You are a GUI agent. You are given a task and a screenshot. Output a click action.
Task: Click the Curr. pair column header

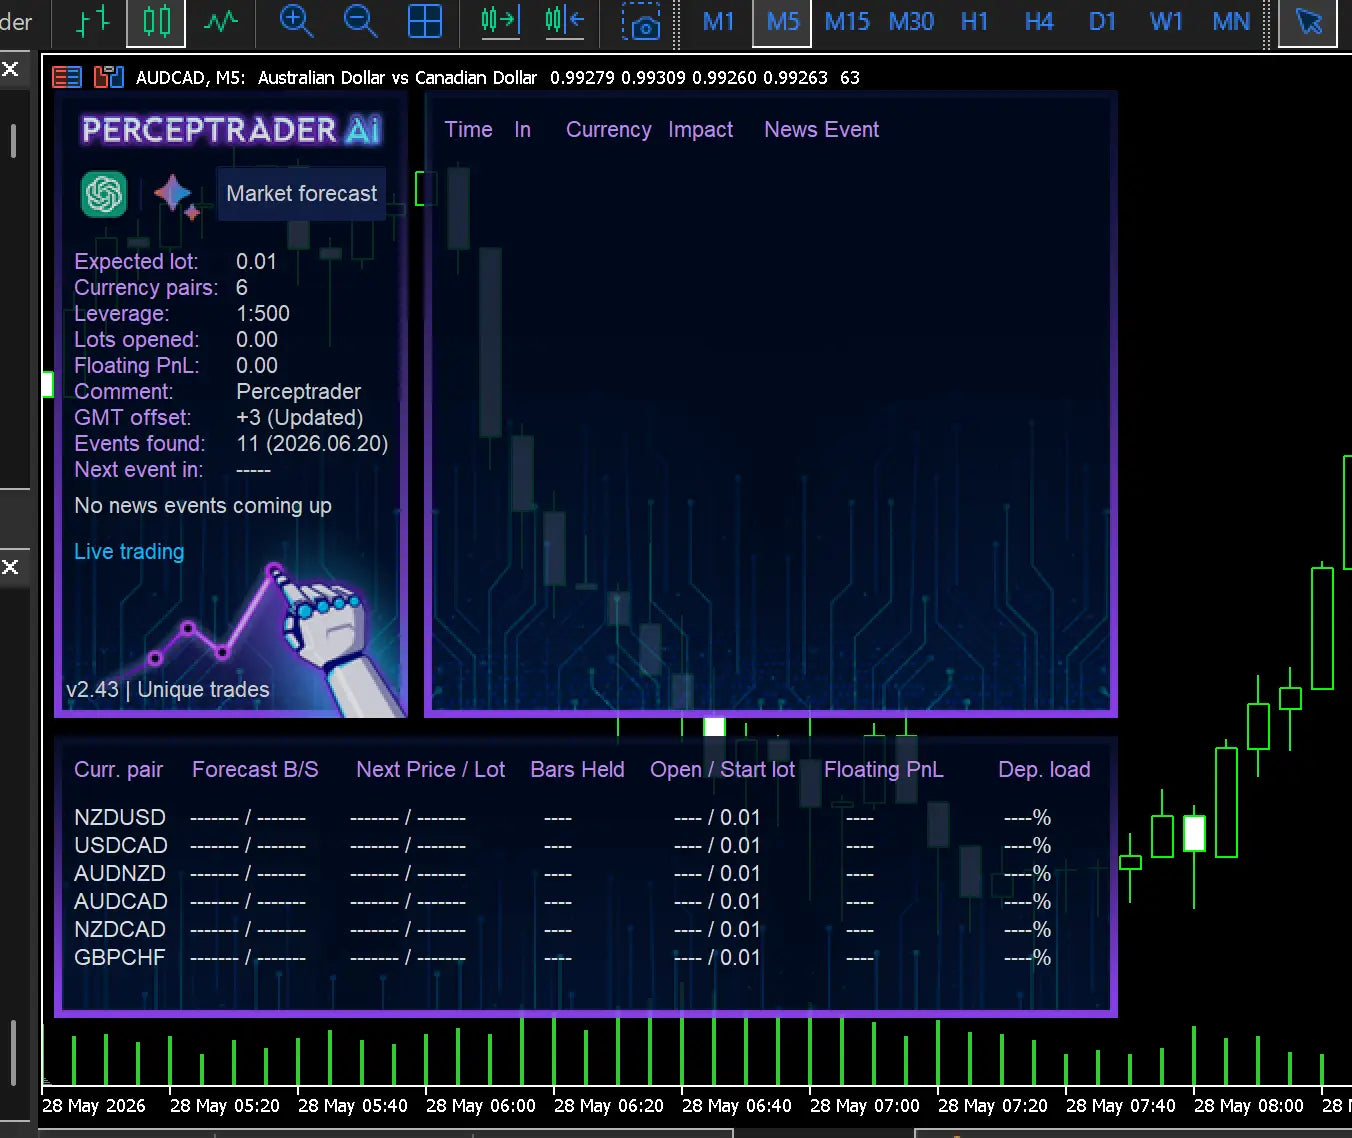[x=118, y=769]
